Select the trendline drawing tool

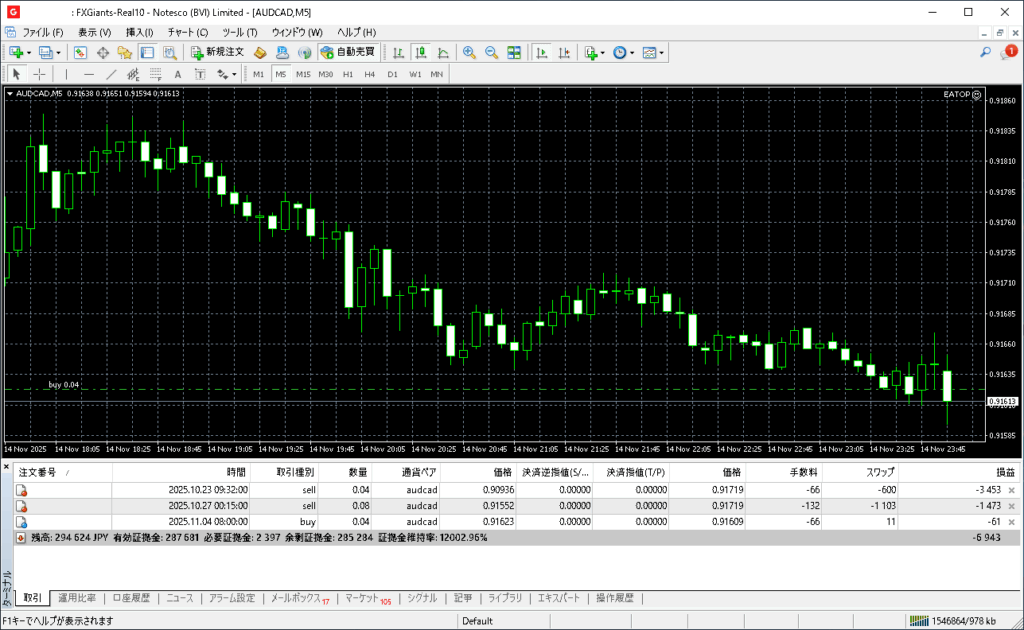click(x=111, y=74)
